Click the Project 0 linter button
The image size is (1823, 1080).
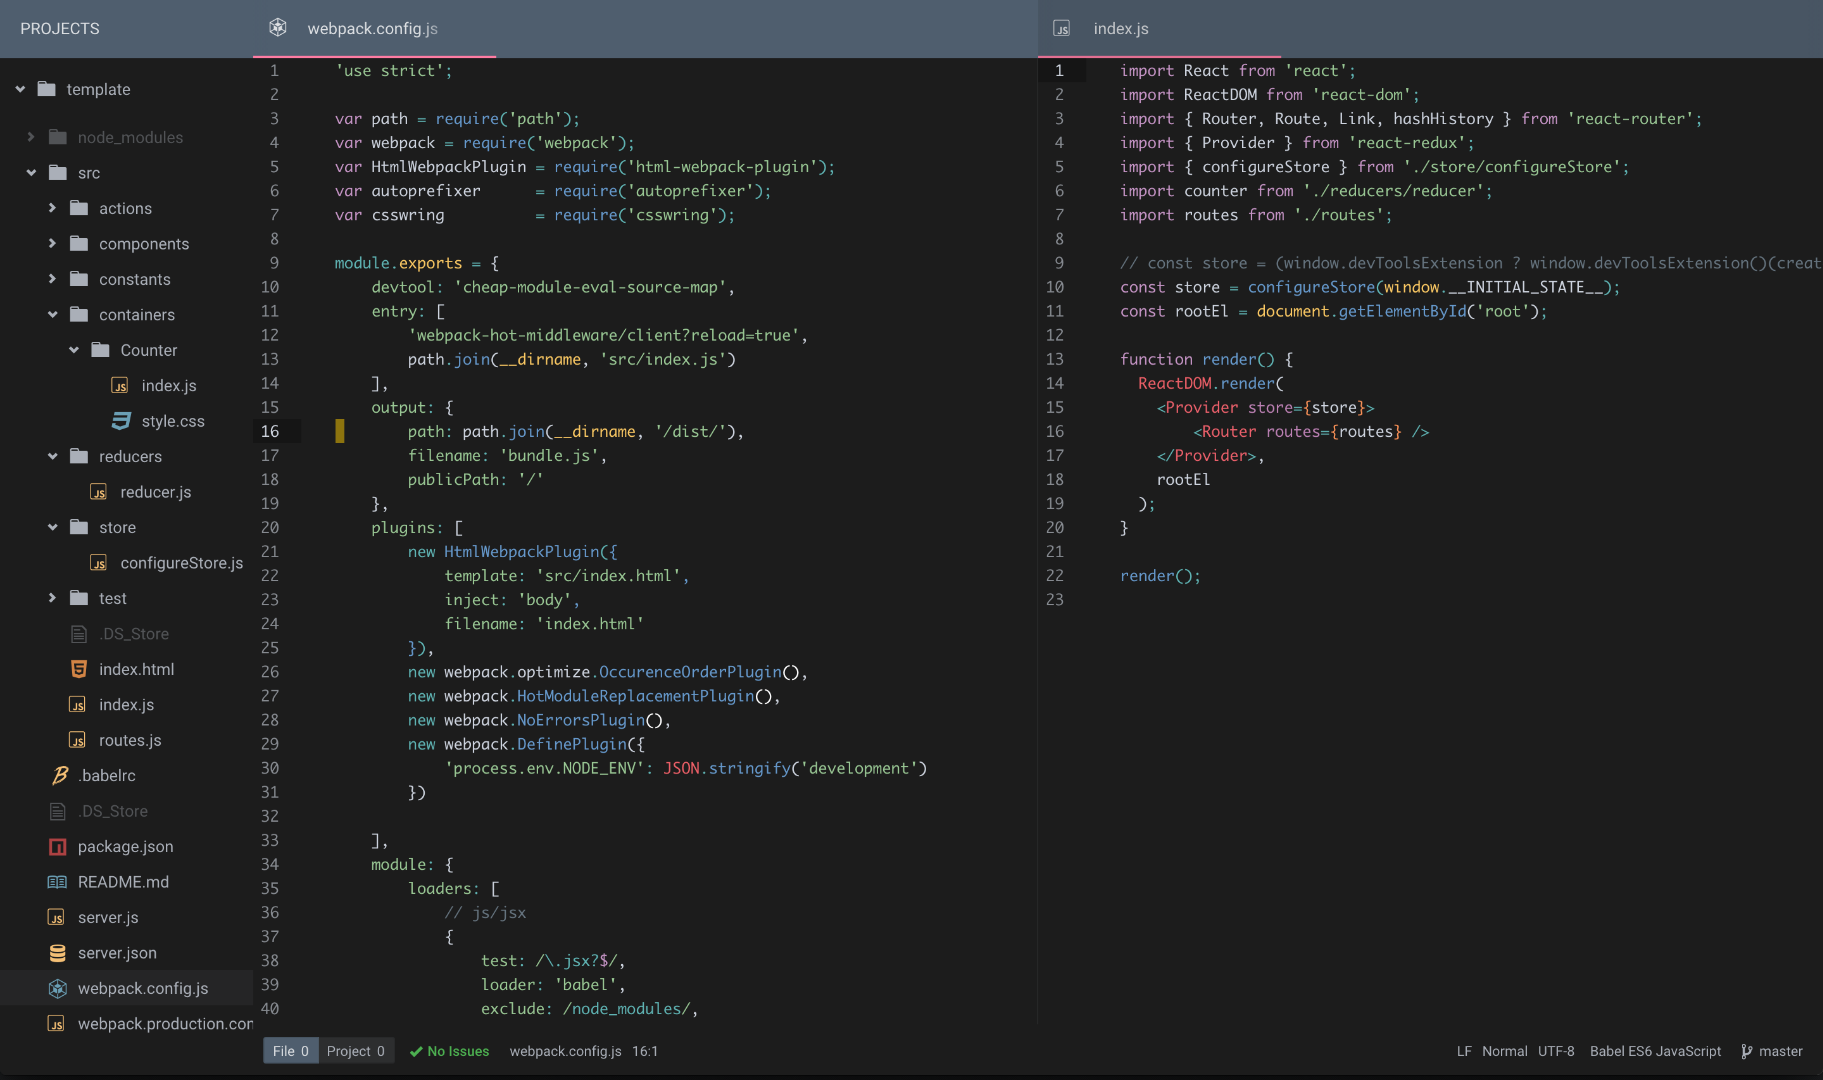(355, 1051)
